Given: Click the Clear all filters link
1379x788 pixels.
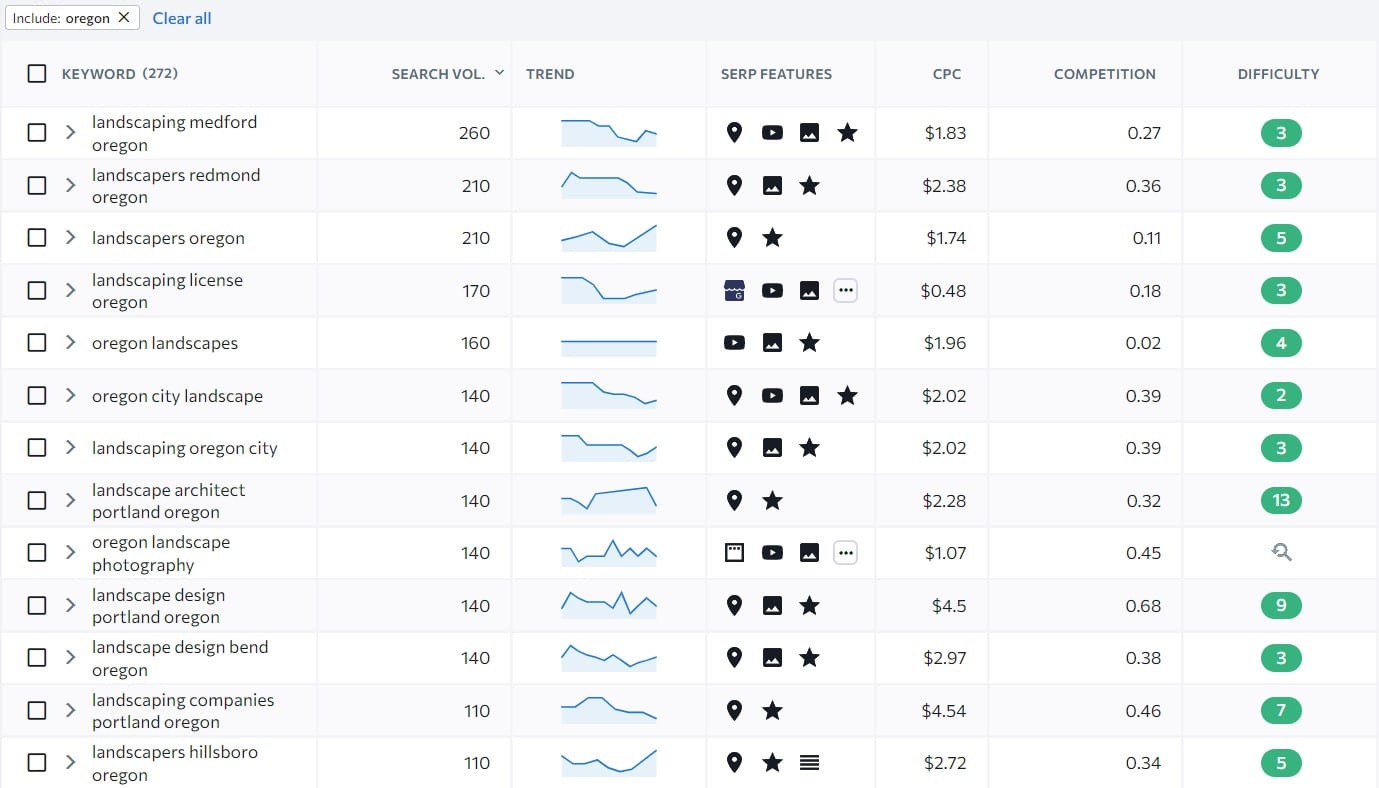Looking at the screenshot, I should 182,18.
